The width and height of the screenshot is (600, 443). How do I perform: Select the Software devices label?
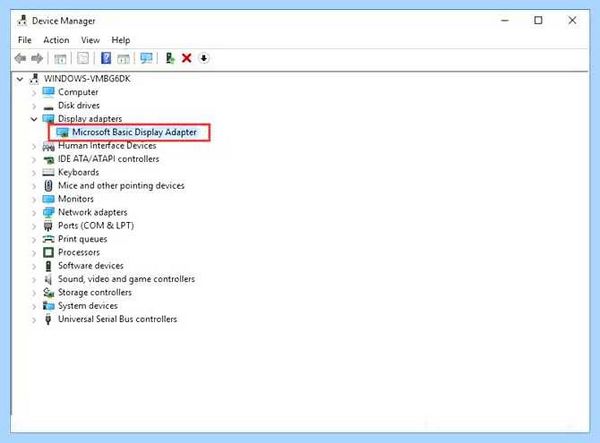[91, 266]
